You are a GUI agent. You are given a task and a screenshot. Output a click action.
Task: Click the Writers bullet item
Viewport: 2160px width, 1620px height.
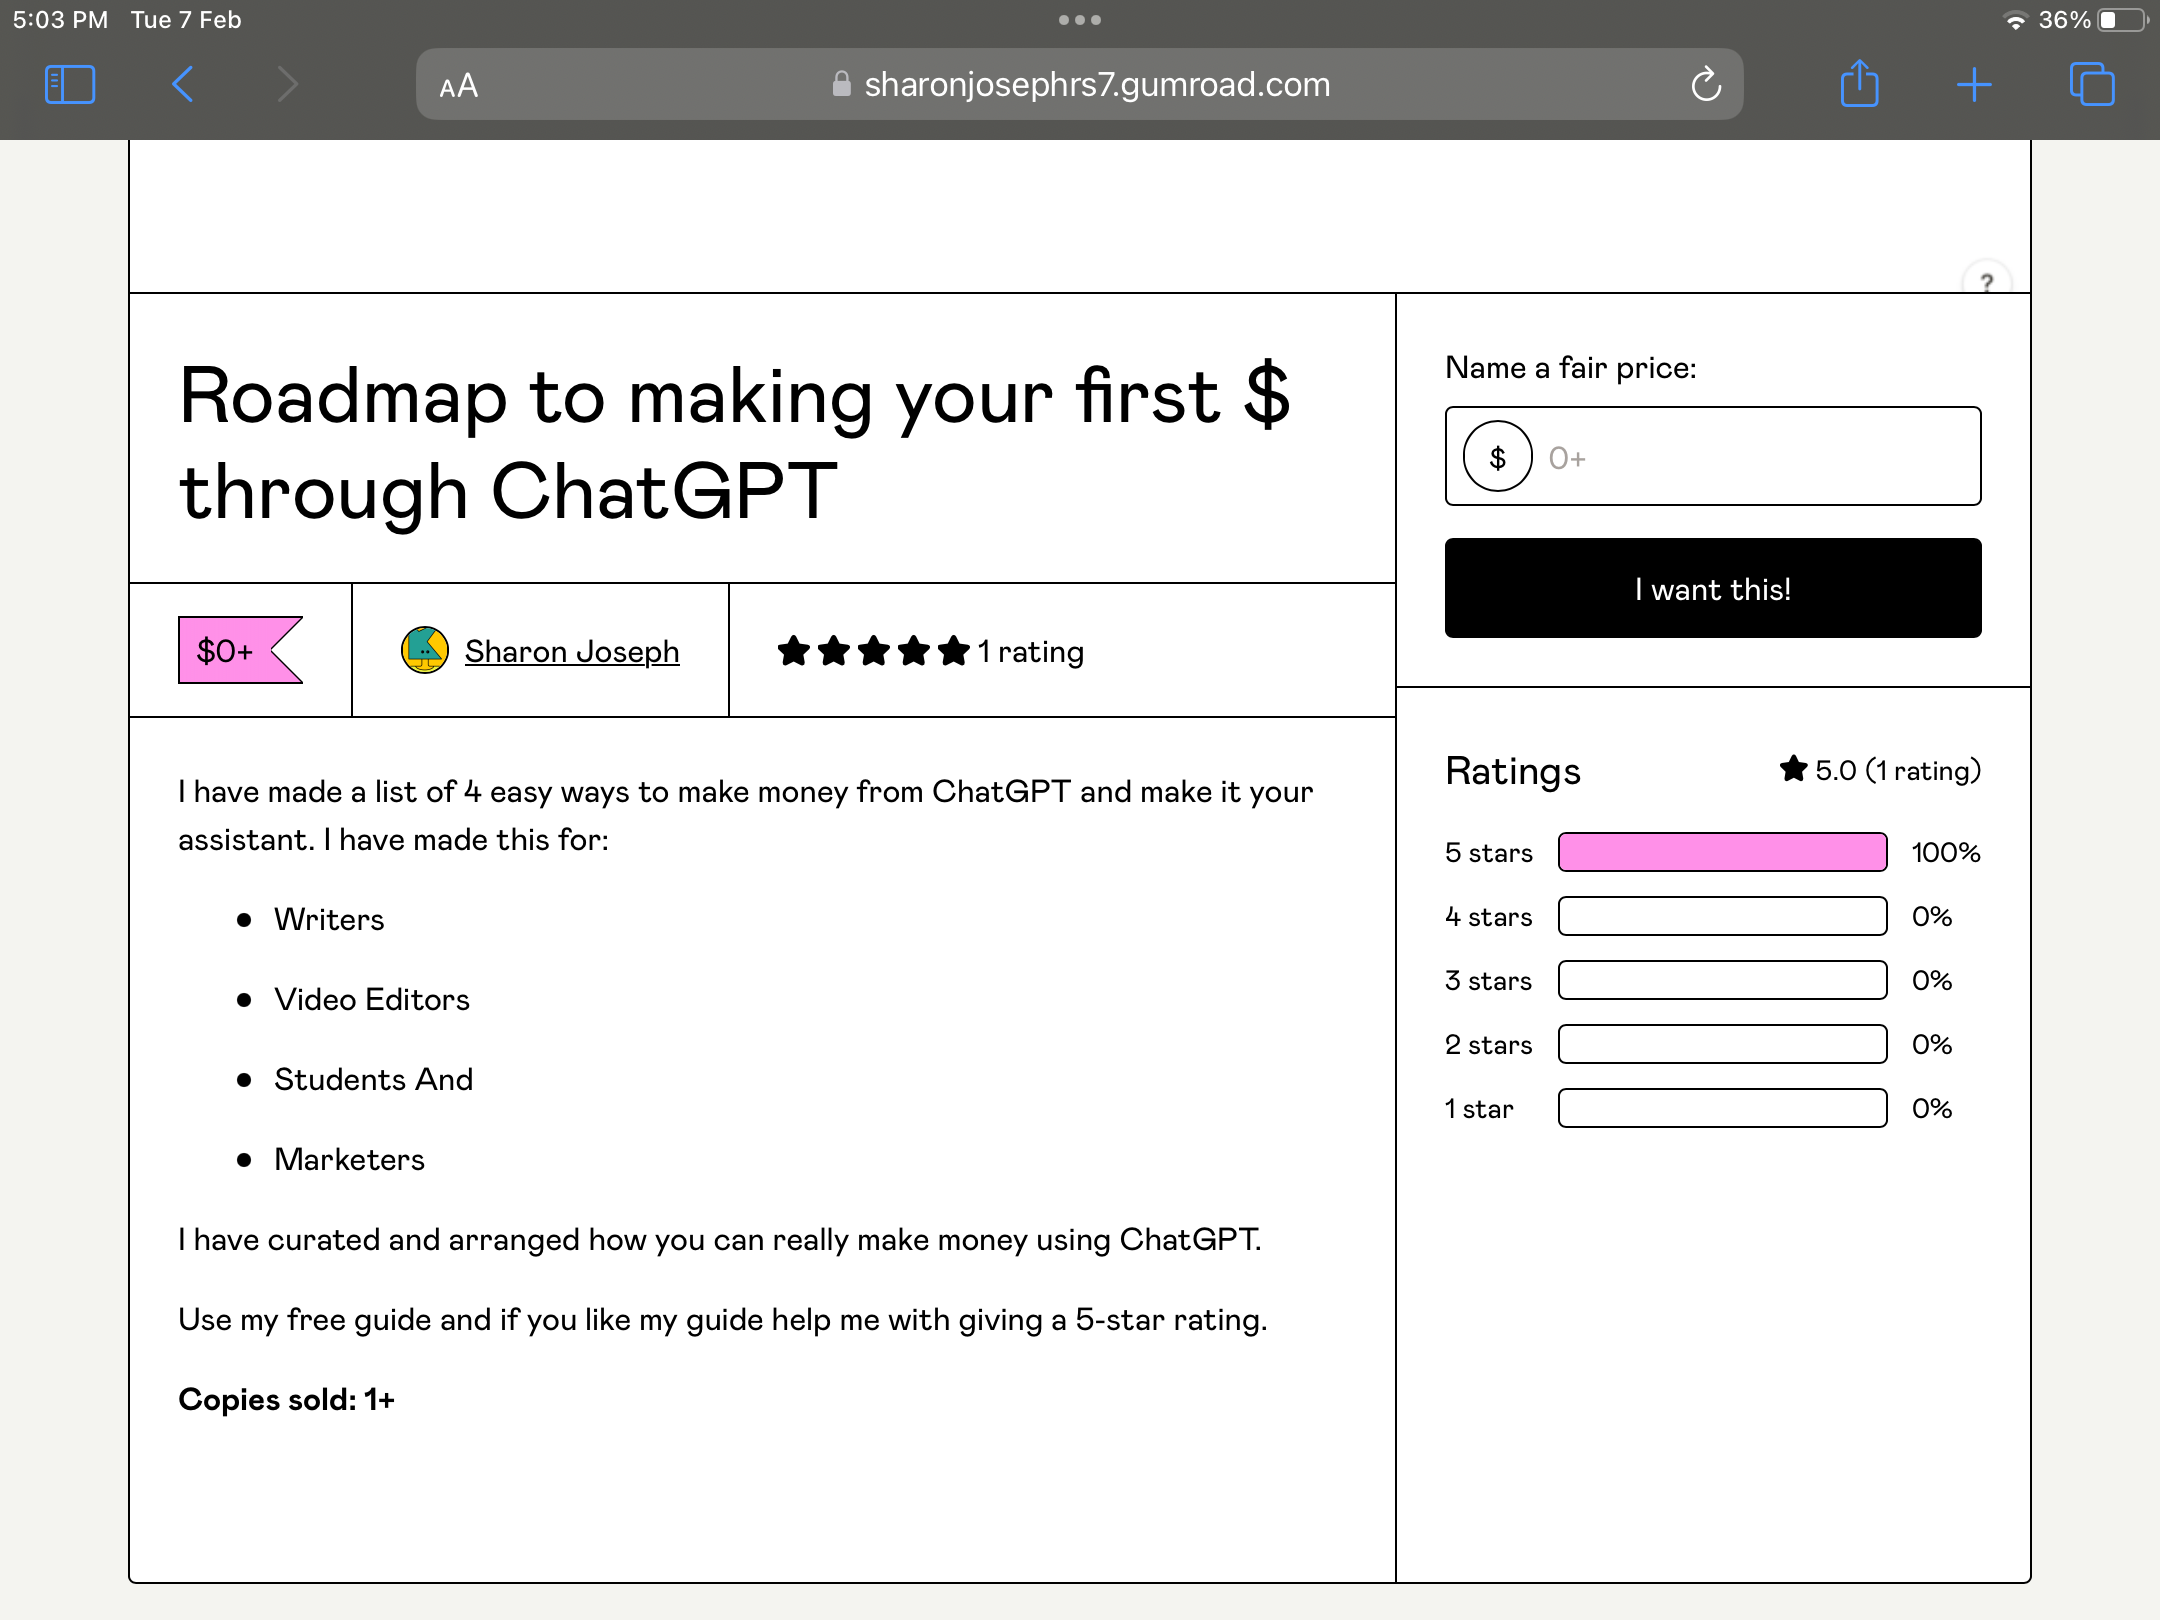click(329, 919)
